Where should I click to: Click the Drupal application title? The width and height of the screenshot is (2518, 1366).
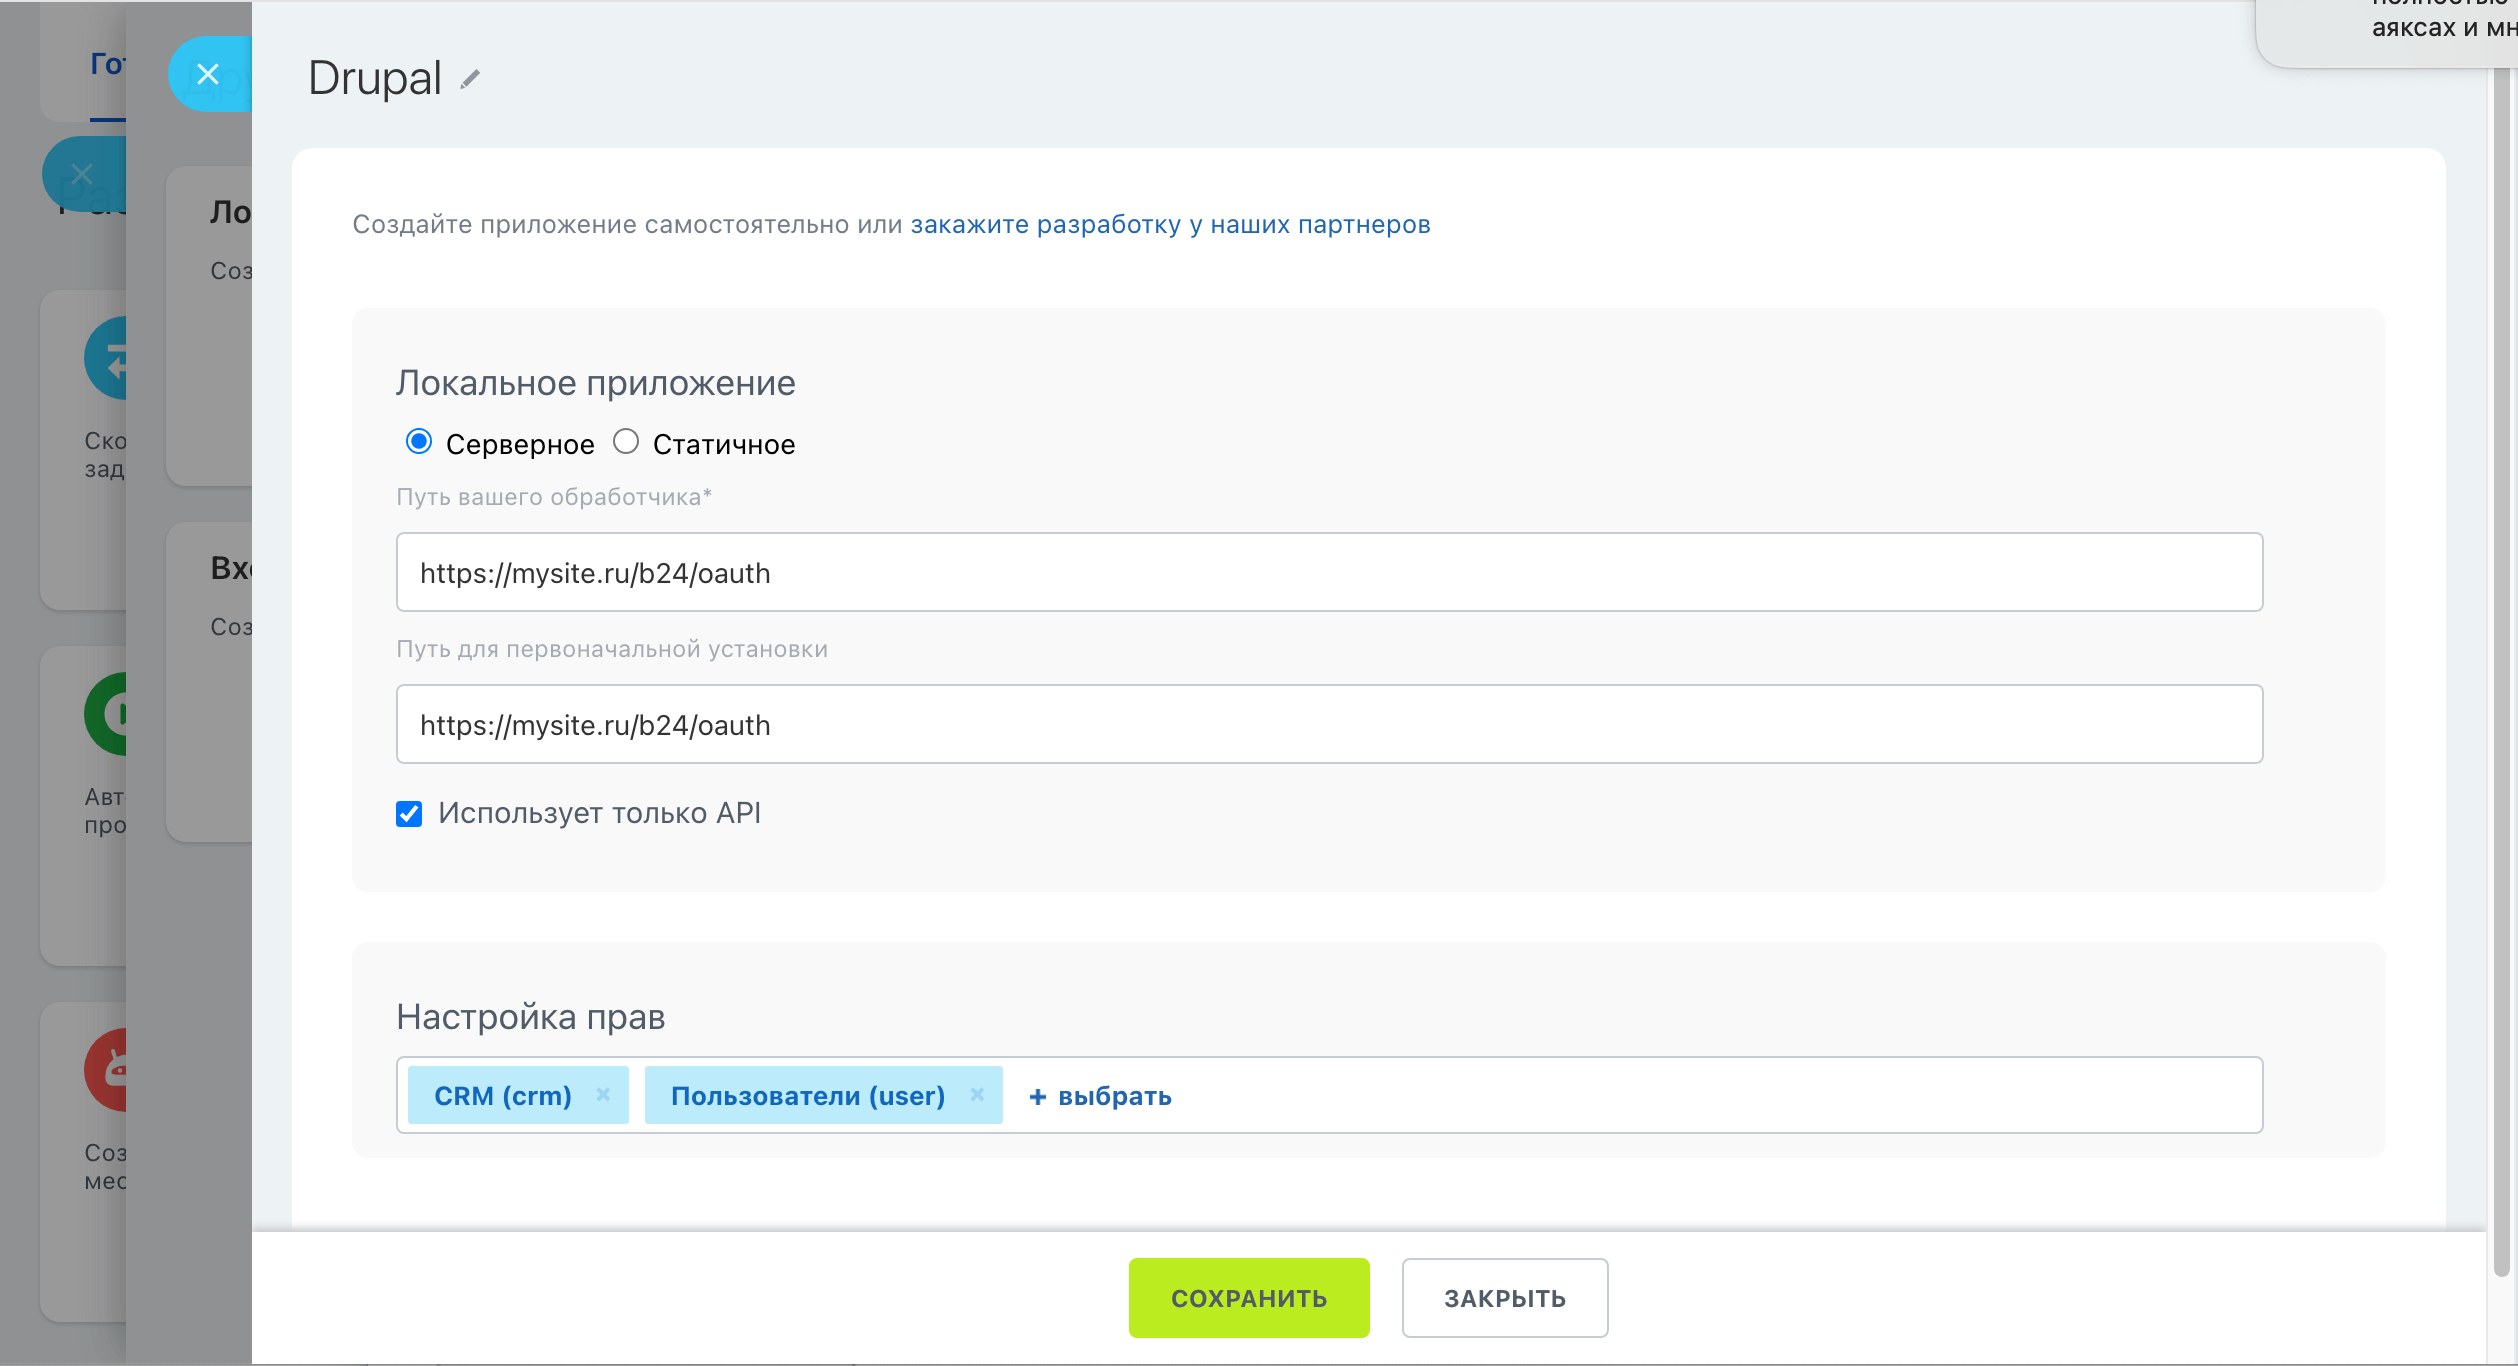tap(375, 79)
